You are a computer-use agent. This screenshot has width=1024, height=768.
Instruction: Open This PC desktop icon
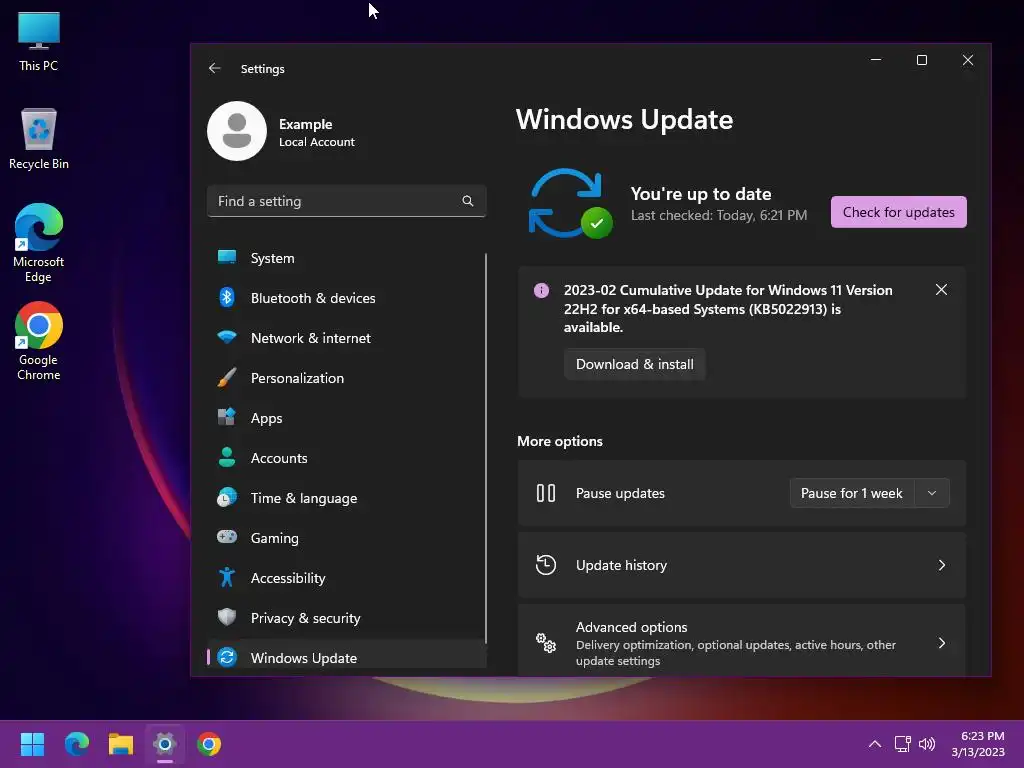(39, 40)
